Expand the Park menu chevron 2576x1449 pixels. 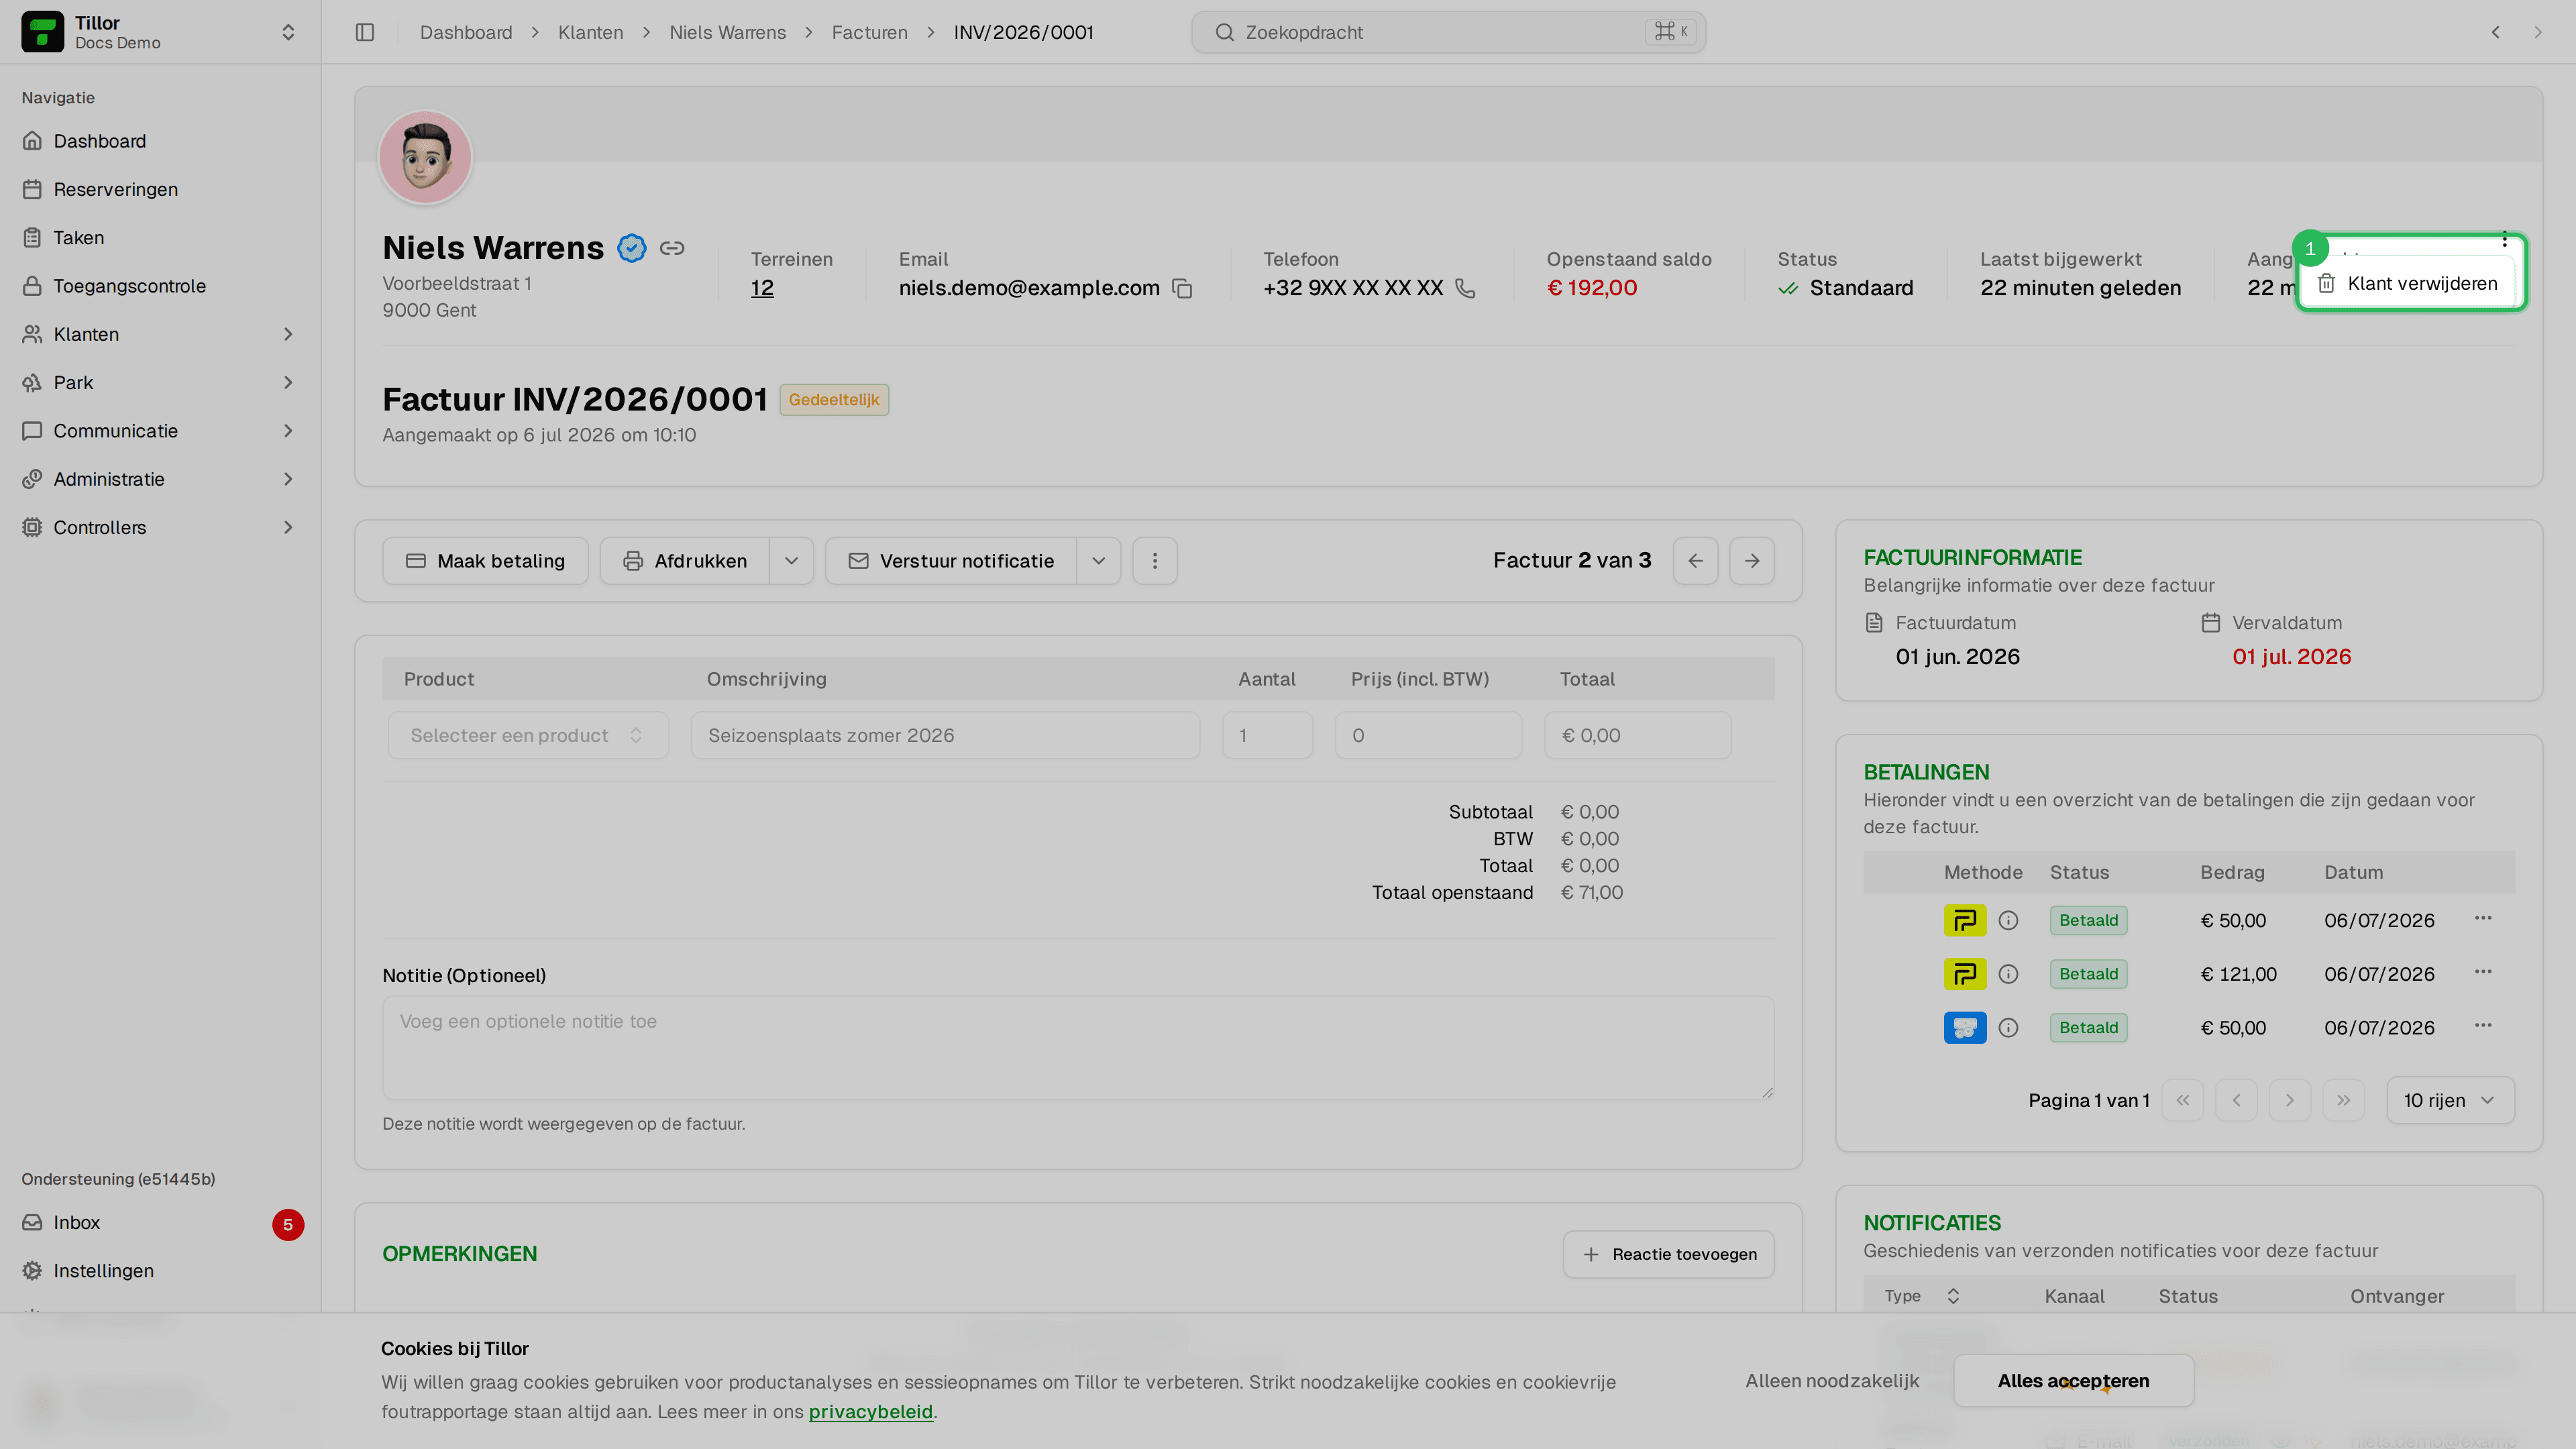click(x=288, y=383)
